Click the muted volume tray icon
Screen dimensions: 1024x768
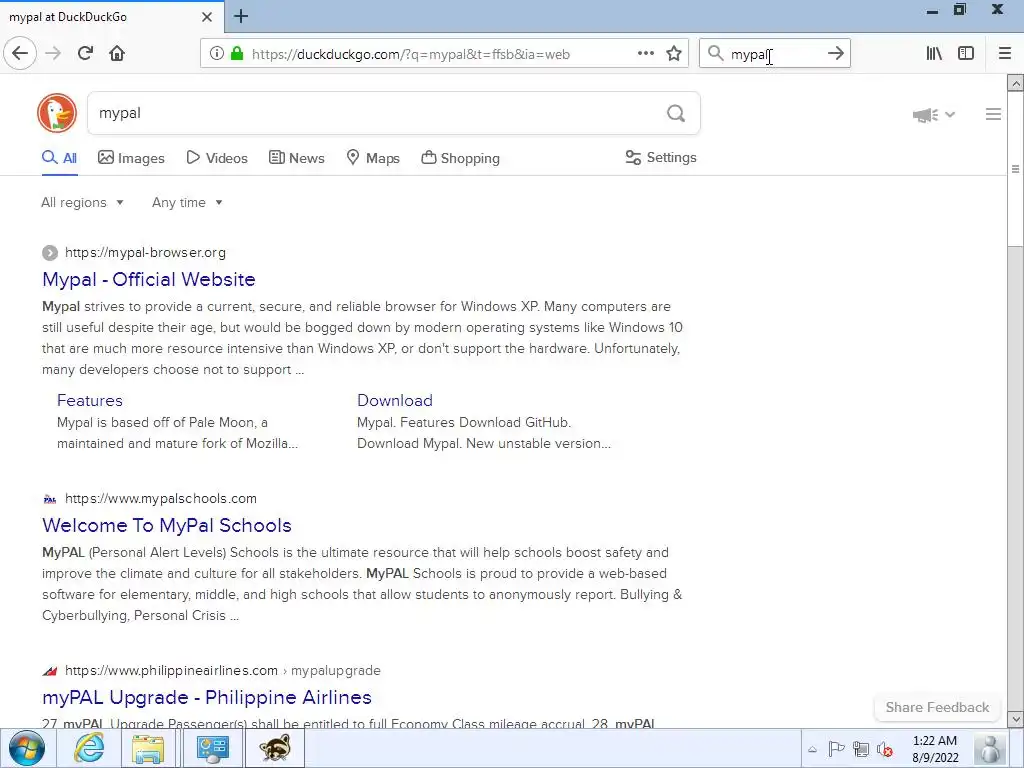point(885,750)
